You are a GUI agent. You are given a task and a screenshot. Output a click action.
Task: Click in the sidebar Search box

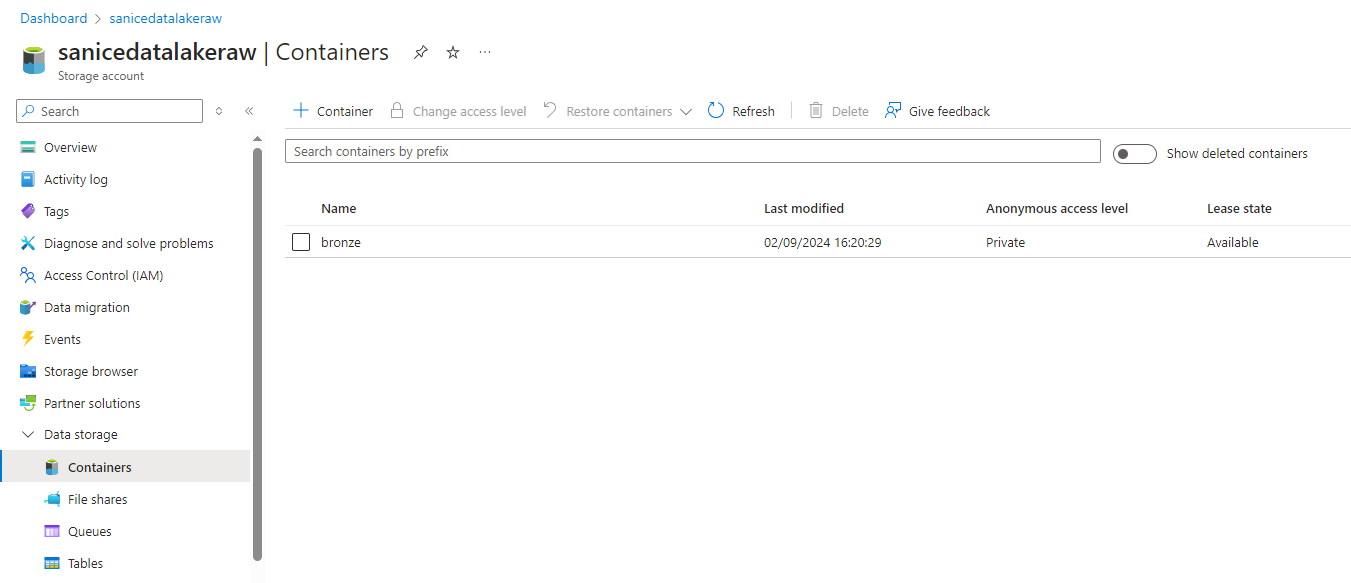click(110, 111)
